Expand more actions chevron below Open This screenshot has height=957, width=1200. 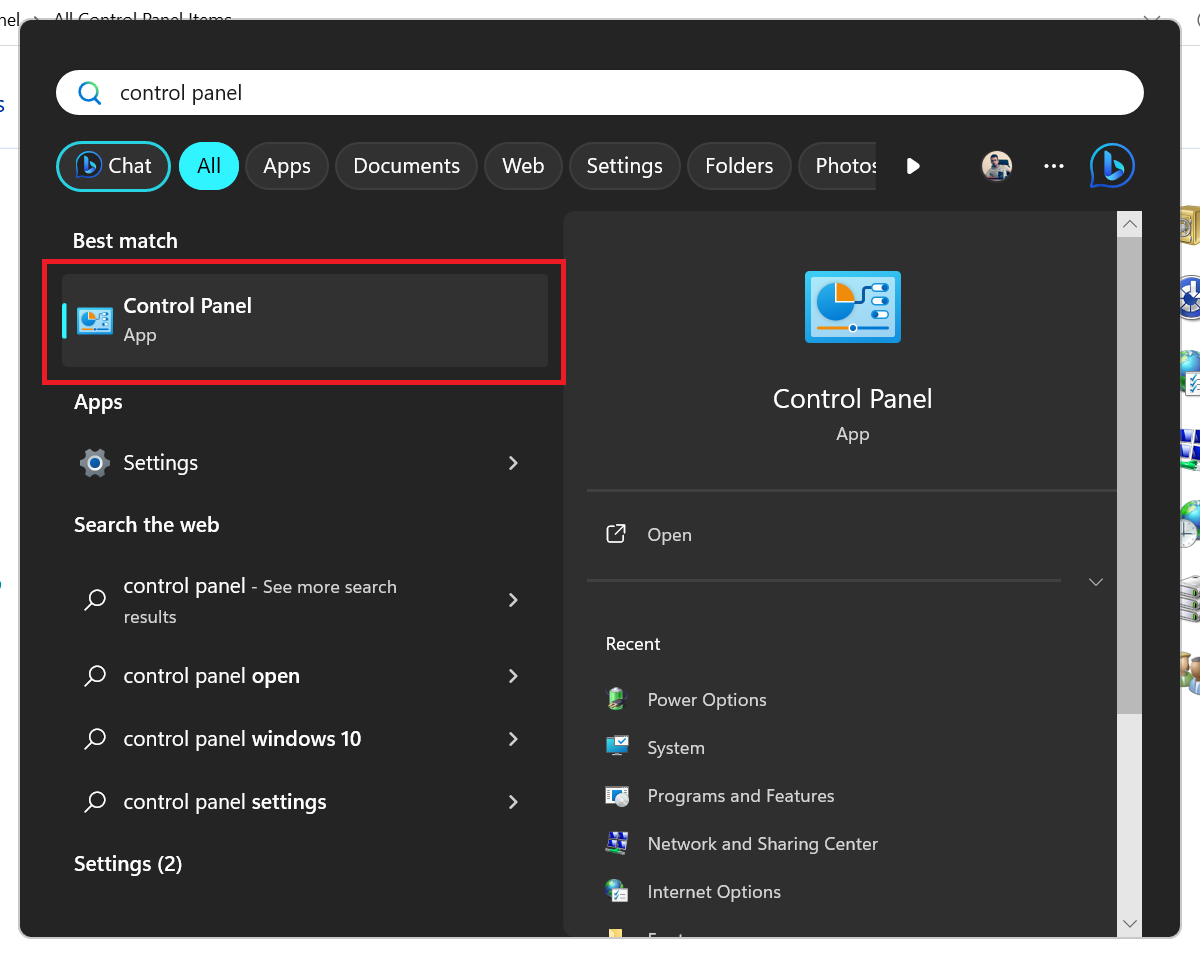pyautogui.click(x=1096, y=582)
